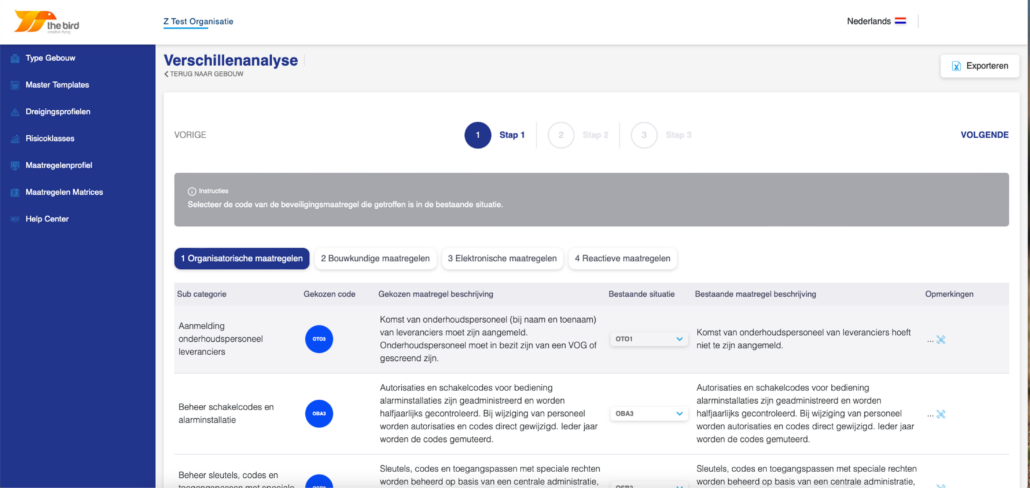Click the Verschillenanalyse heading
1030x488 pixels.
pyautogui.click(x=231, y=60)
